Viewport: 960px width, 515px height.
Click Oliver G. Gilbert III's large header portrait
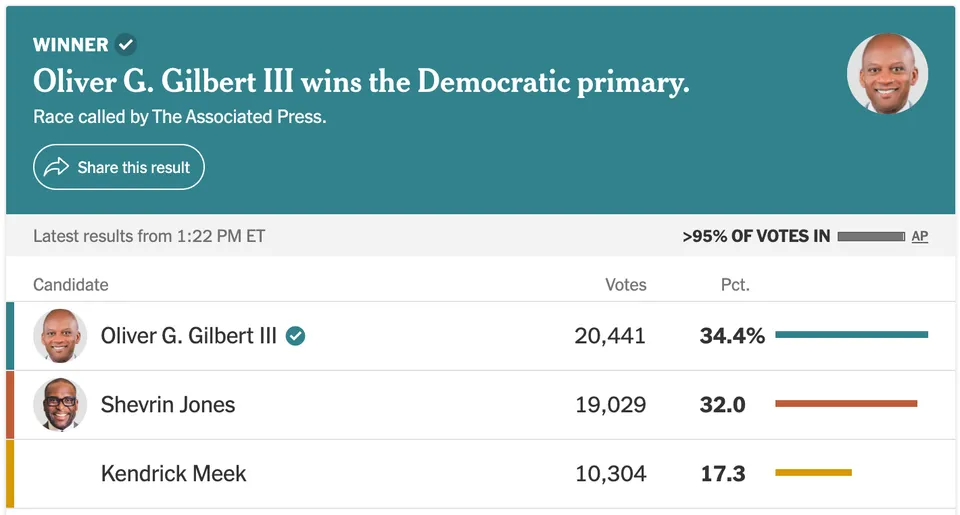887,73
